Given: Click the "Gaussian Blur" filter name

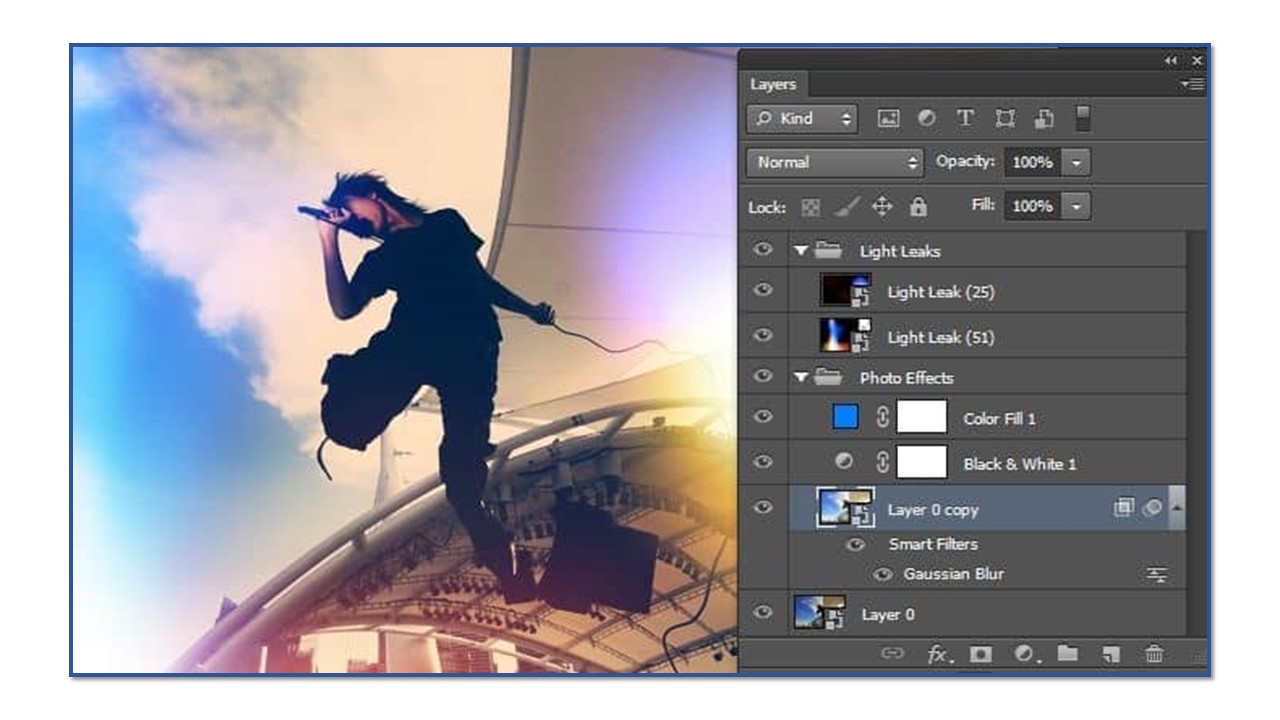Looking at the screenshot, I should click(x=954, y=574).
